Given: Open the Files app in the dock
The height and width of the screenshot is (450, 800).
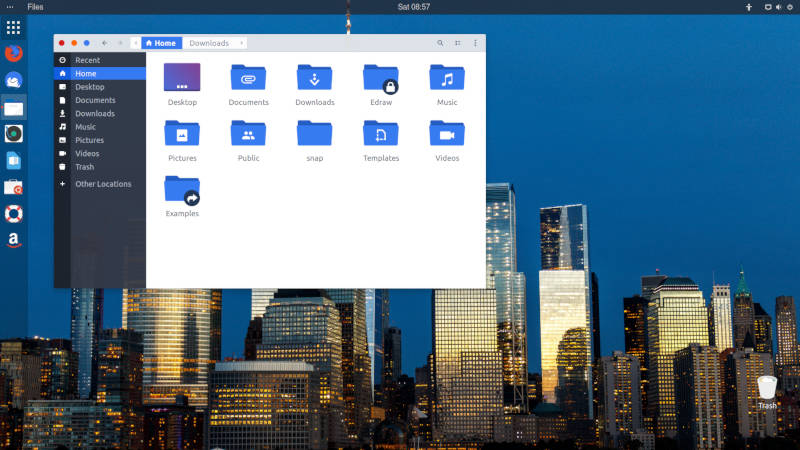Looking at the screenshot, I should 13,108.
